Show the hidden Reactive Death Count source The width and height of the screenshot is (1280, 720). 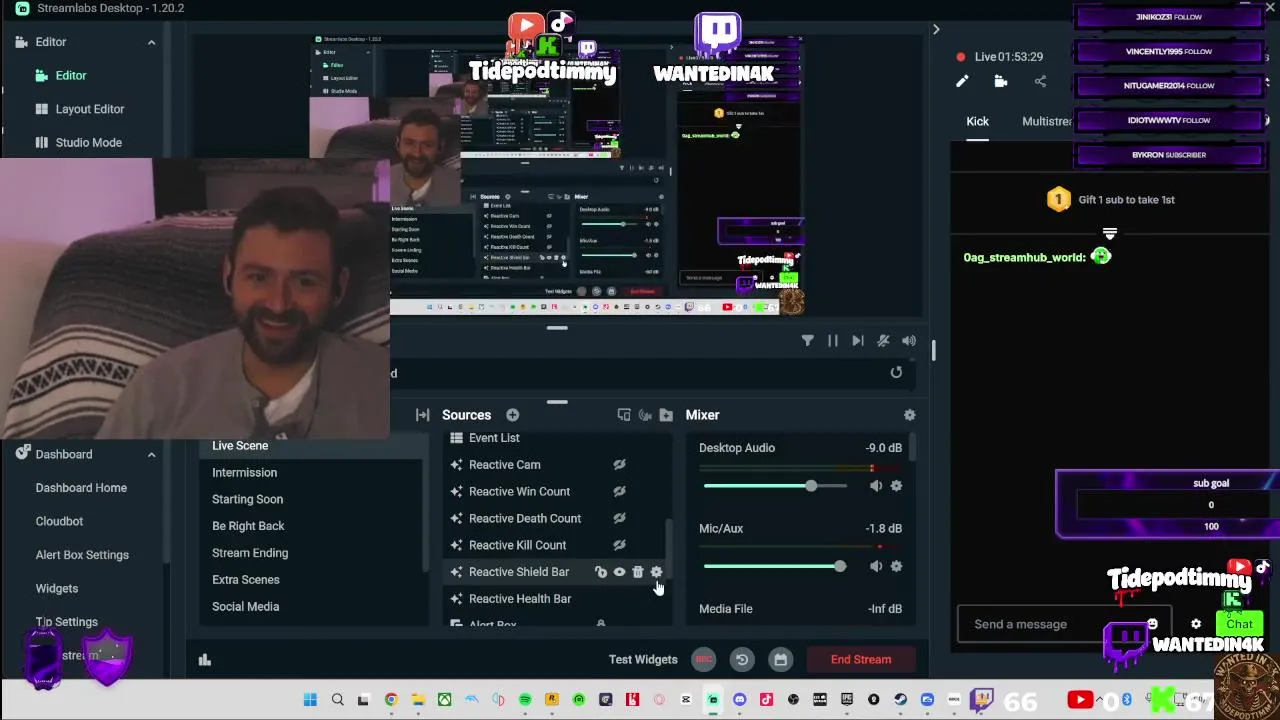pyautogui.click(x=619, y=518)
